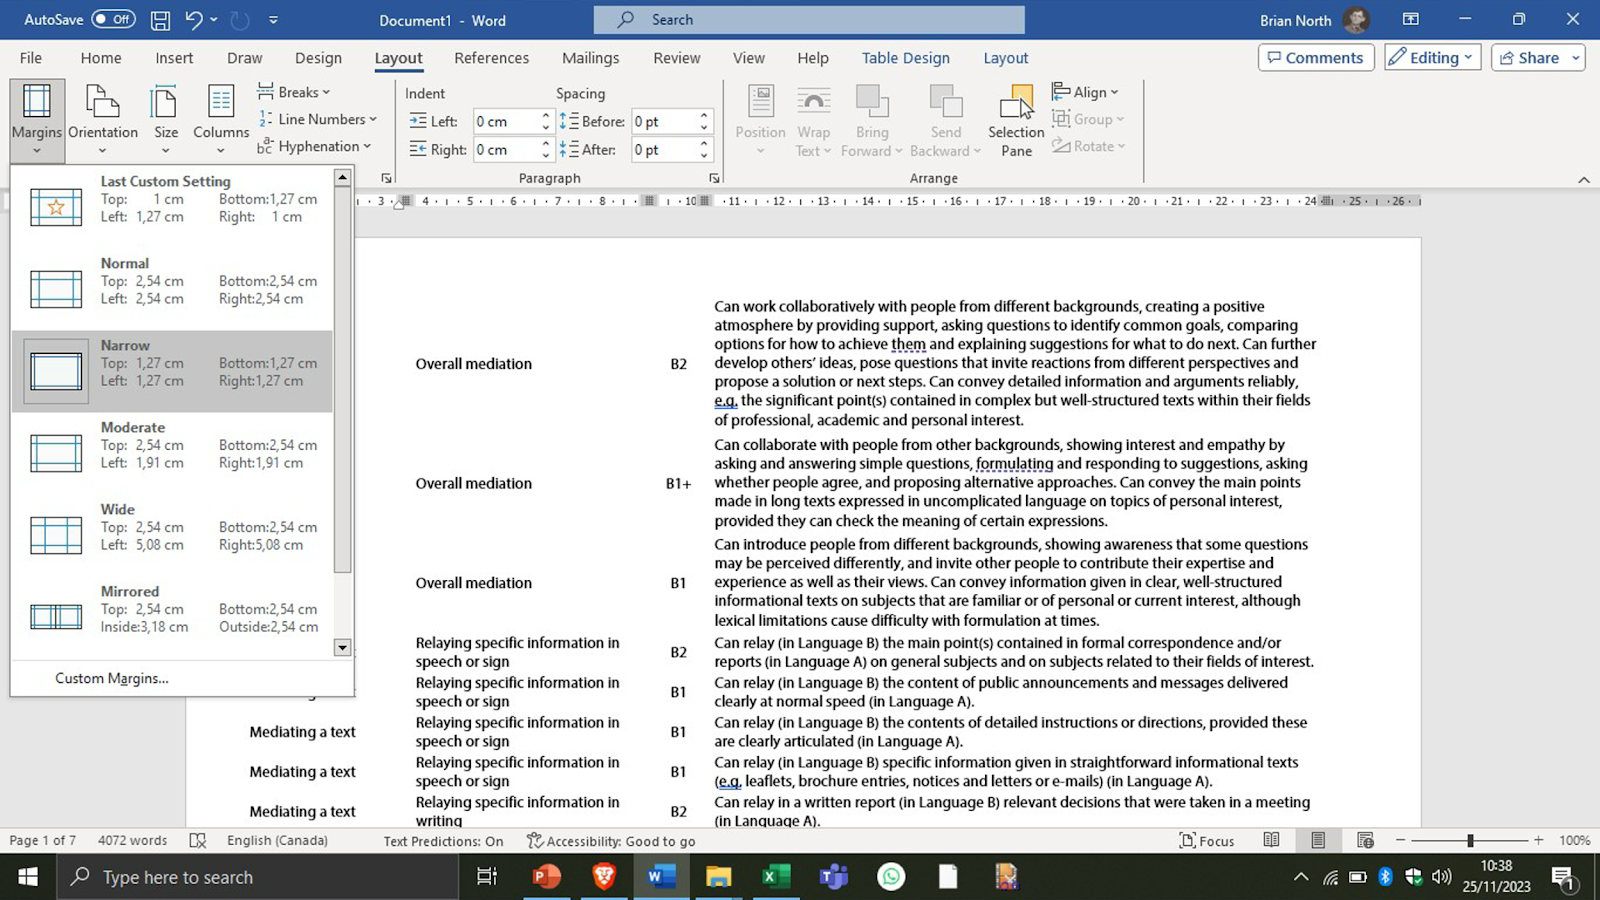This screenshot has height=900, width=1600.
Task: Expand the Align dropdown
Action: click(x=1086, y=92)
